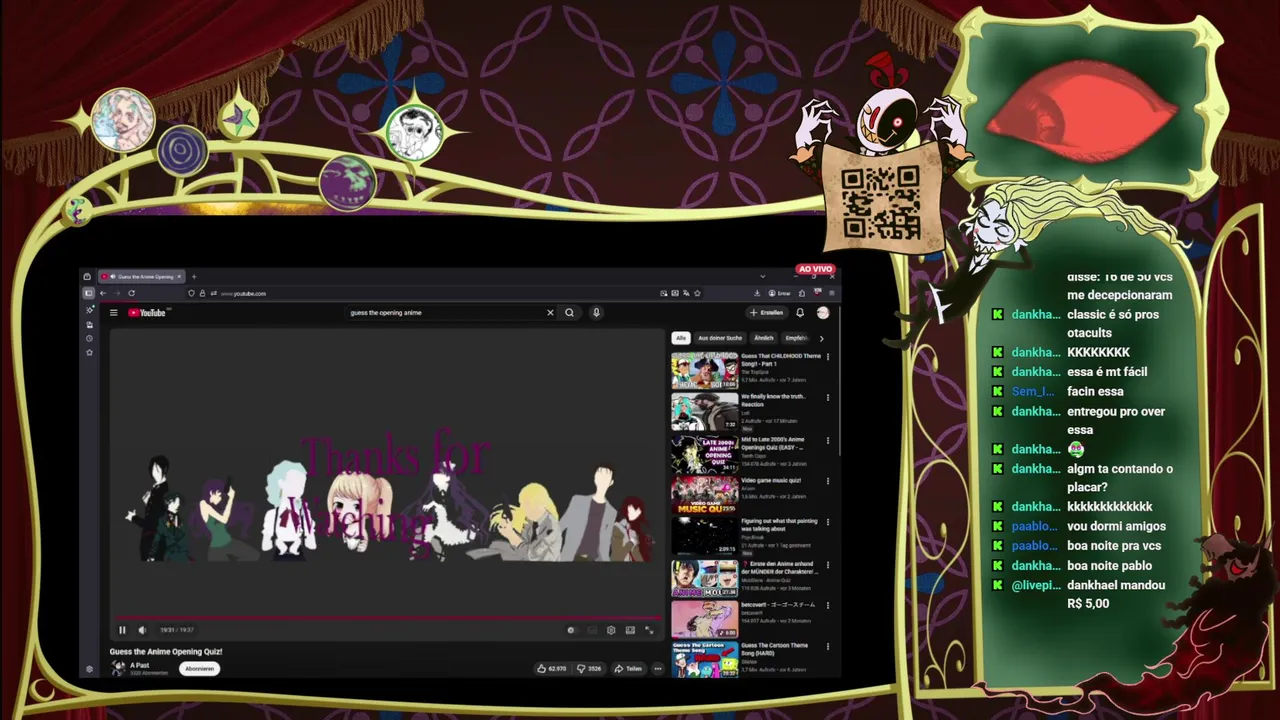Select the partially visible Empfohlen chip
1280x720 pixels.
[x=796, y=338]
